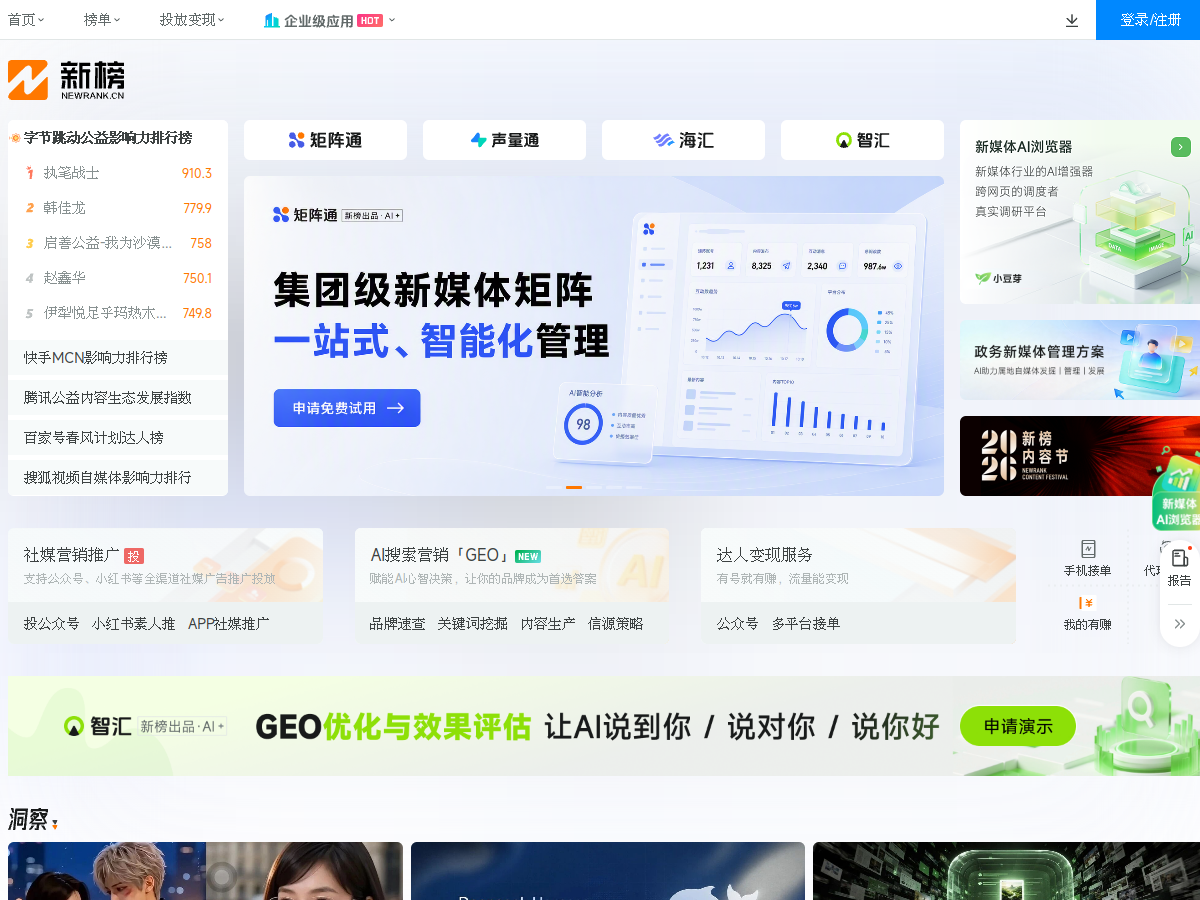
Task: Open 投公众号 link
Action: point(52,623)
